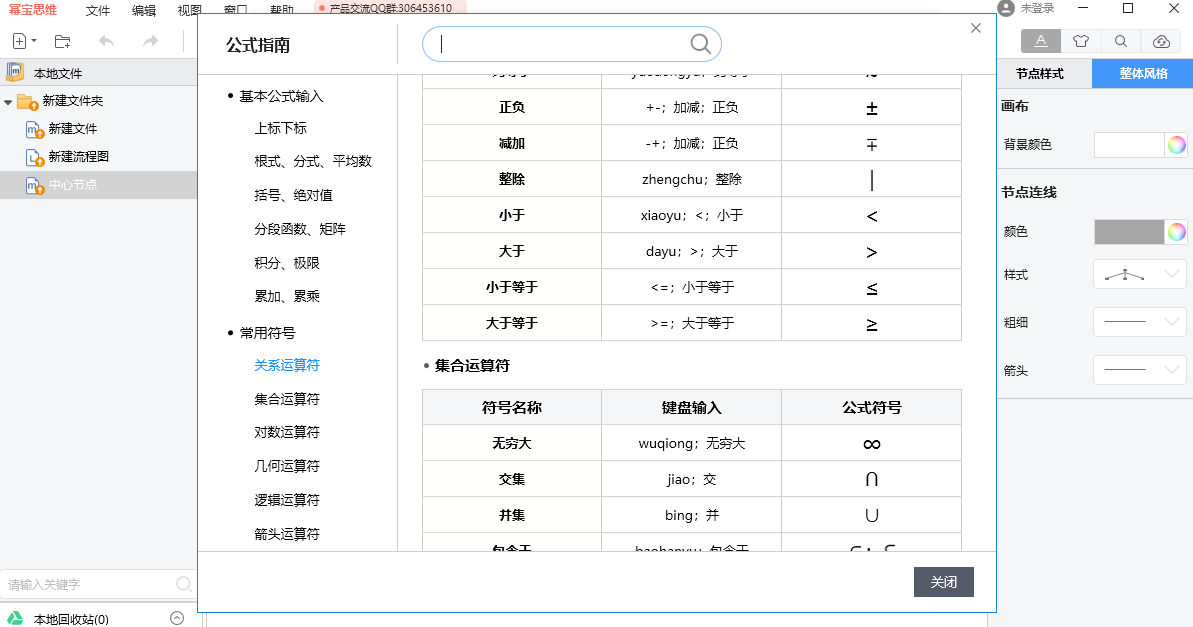Click the new folder icon in toolbar

62,41
